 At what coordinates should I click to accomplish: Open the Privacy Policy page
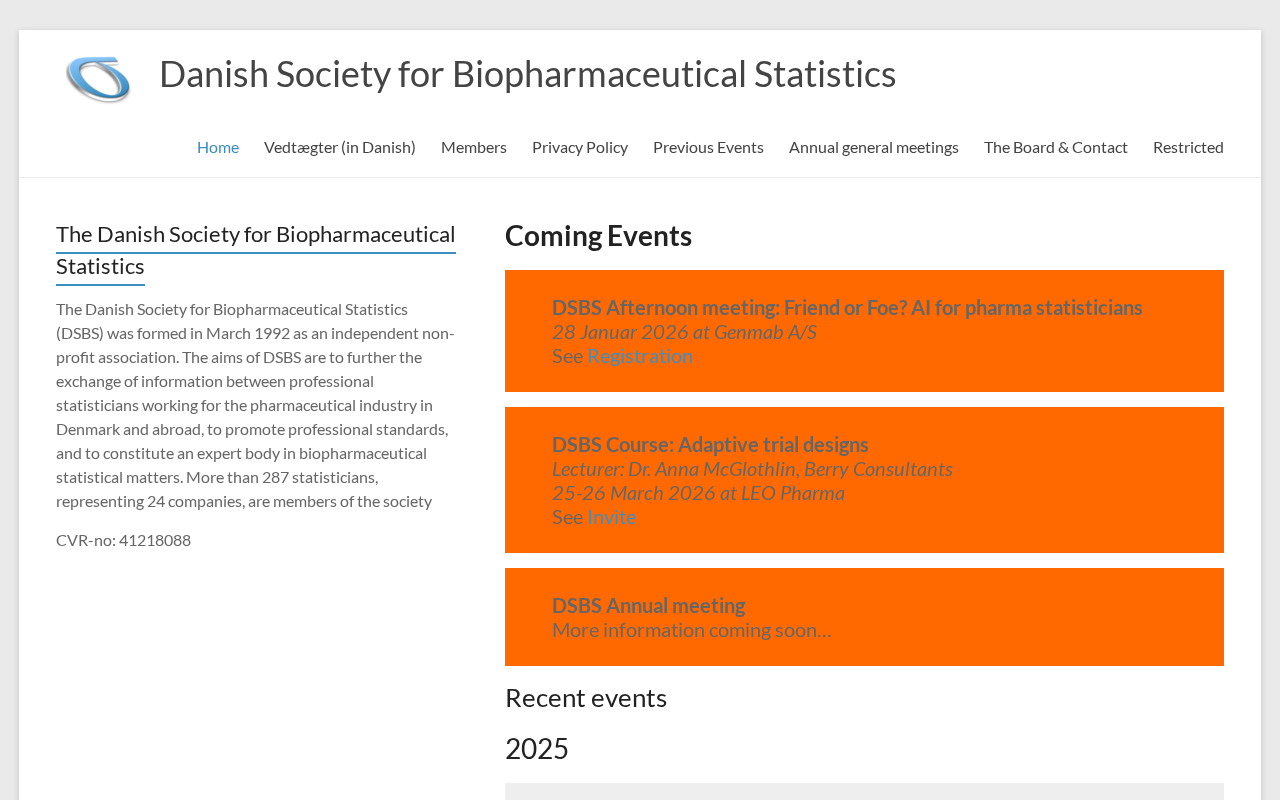[580, 147]
